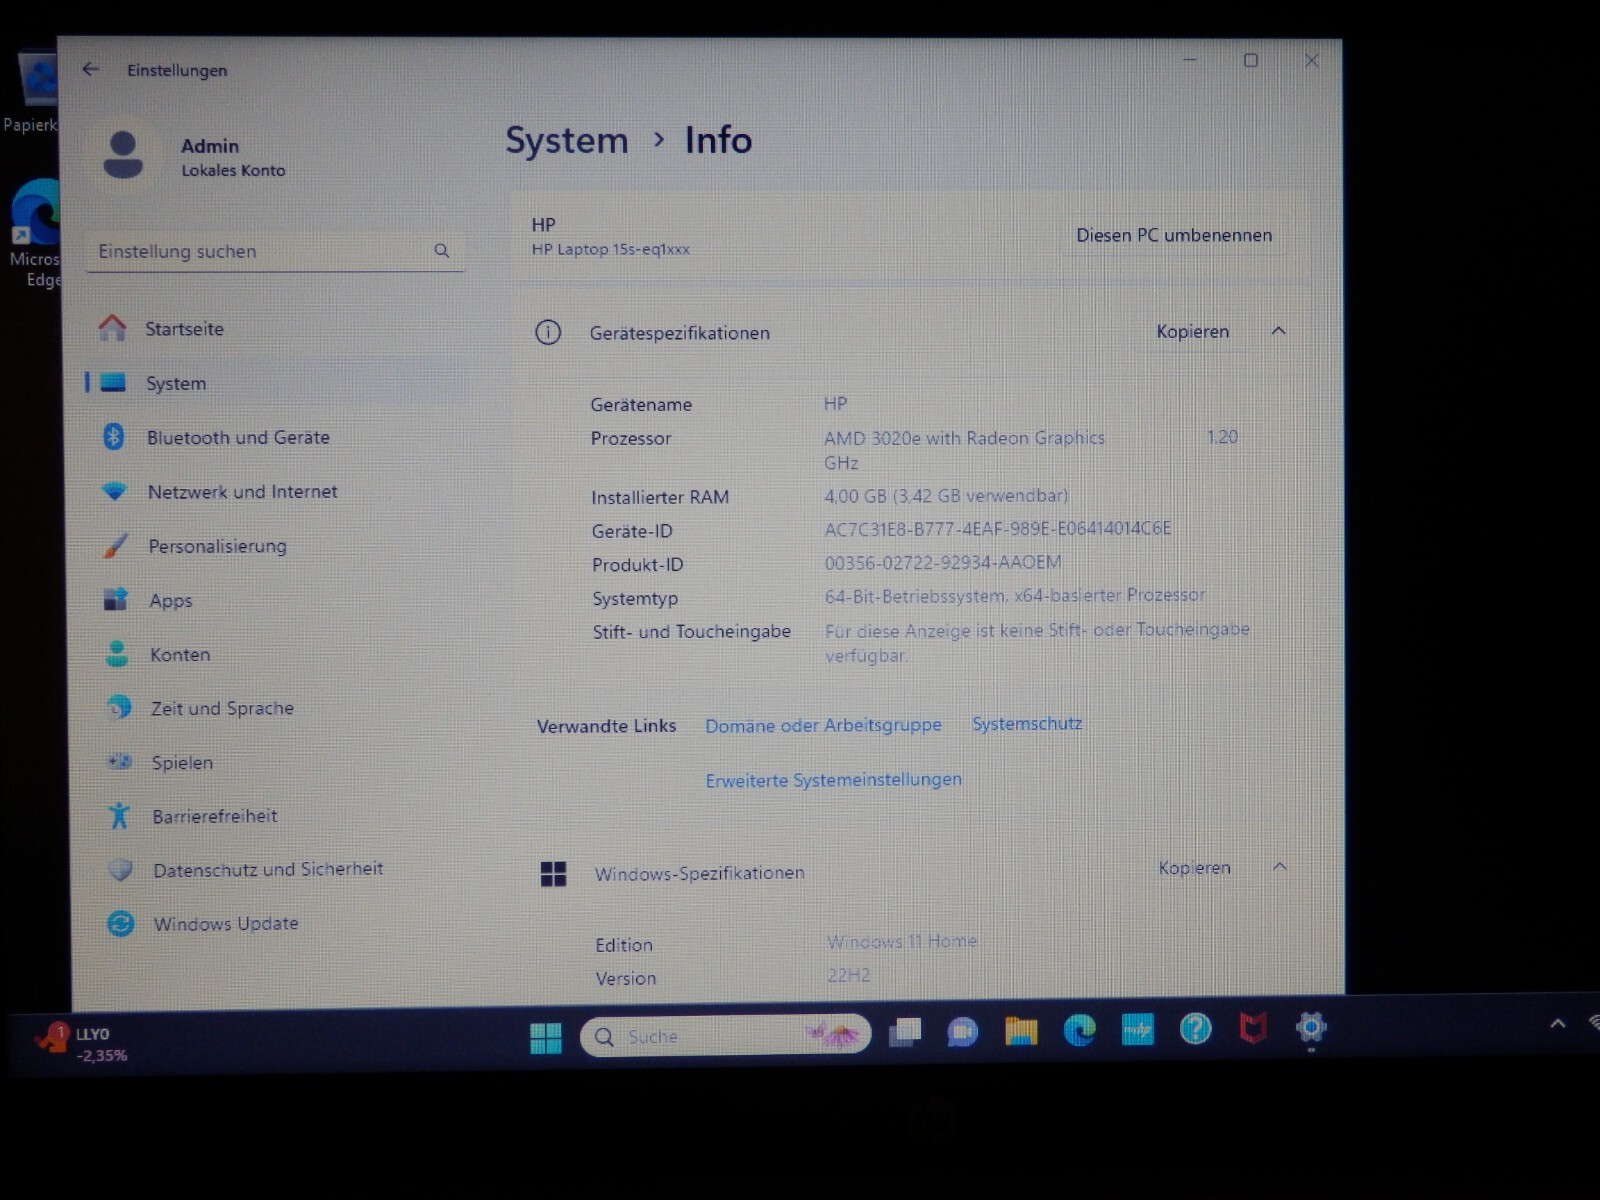Screen dimensions: 1600x1200
Task: Select Netzwerk und Internet in the sidebar
Action: 242,491
